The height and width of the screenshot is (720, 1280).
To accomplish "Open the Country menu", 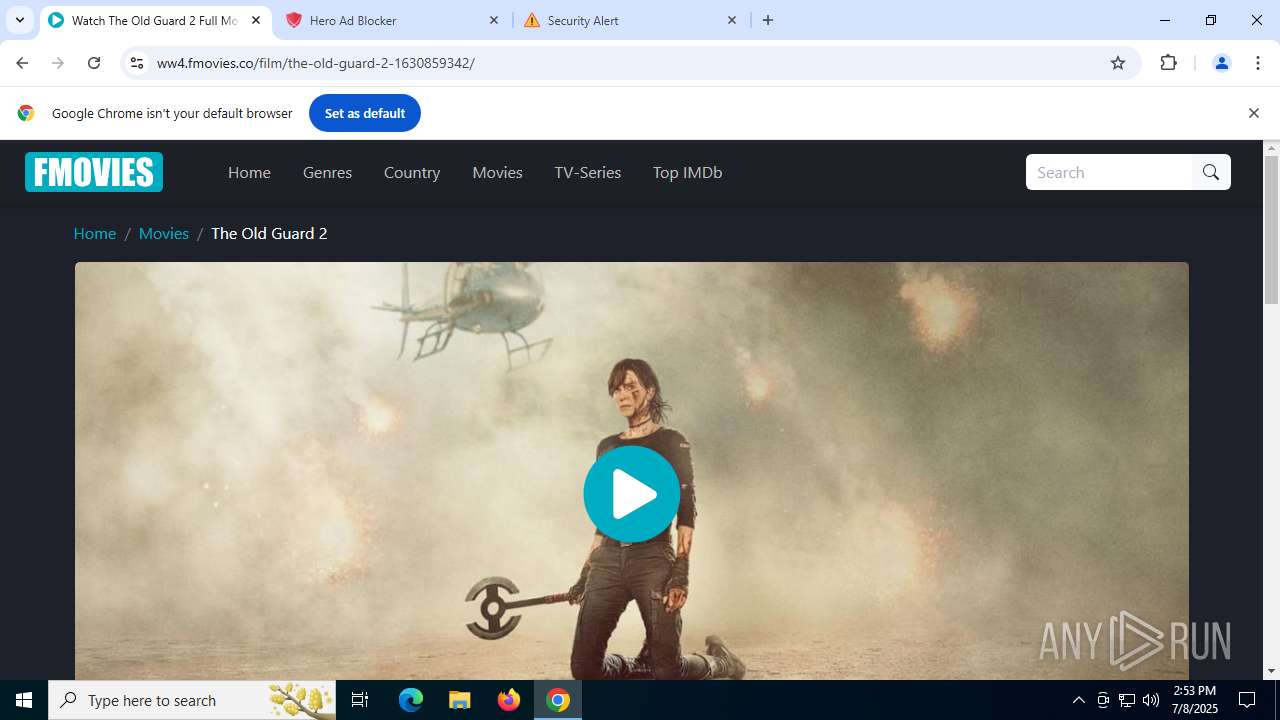I will [x=412, y=172].
